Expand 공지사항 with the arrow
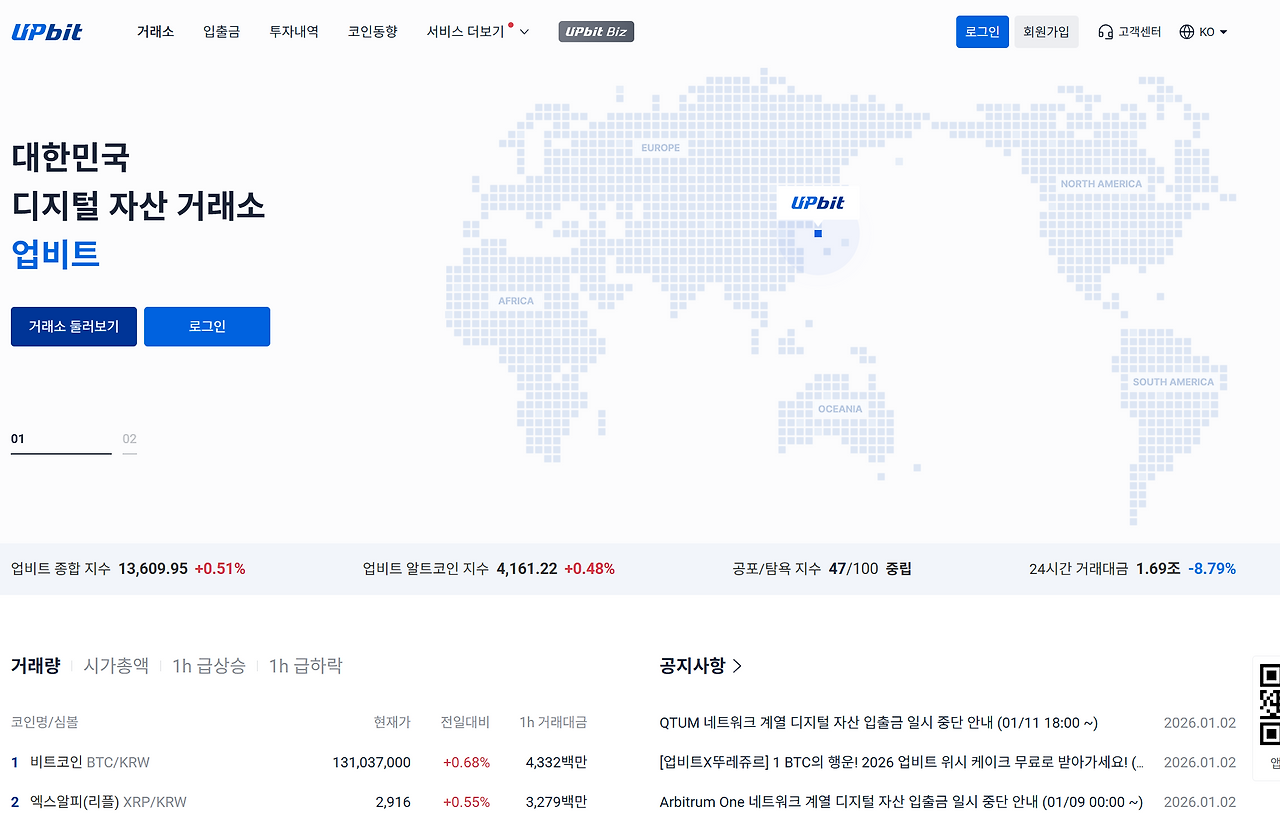This screenshot has width=1280, height=813. tap(738, 666)
